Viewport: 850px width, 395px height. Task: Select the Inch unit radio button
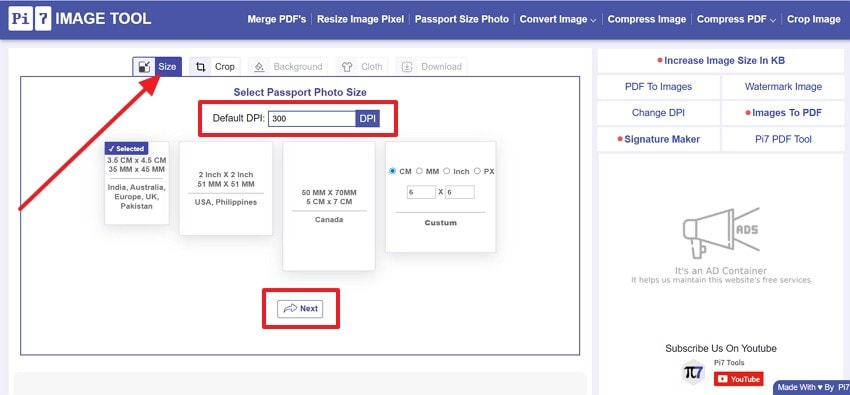[x=447, y=171]
